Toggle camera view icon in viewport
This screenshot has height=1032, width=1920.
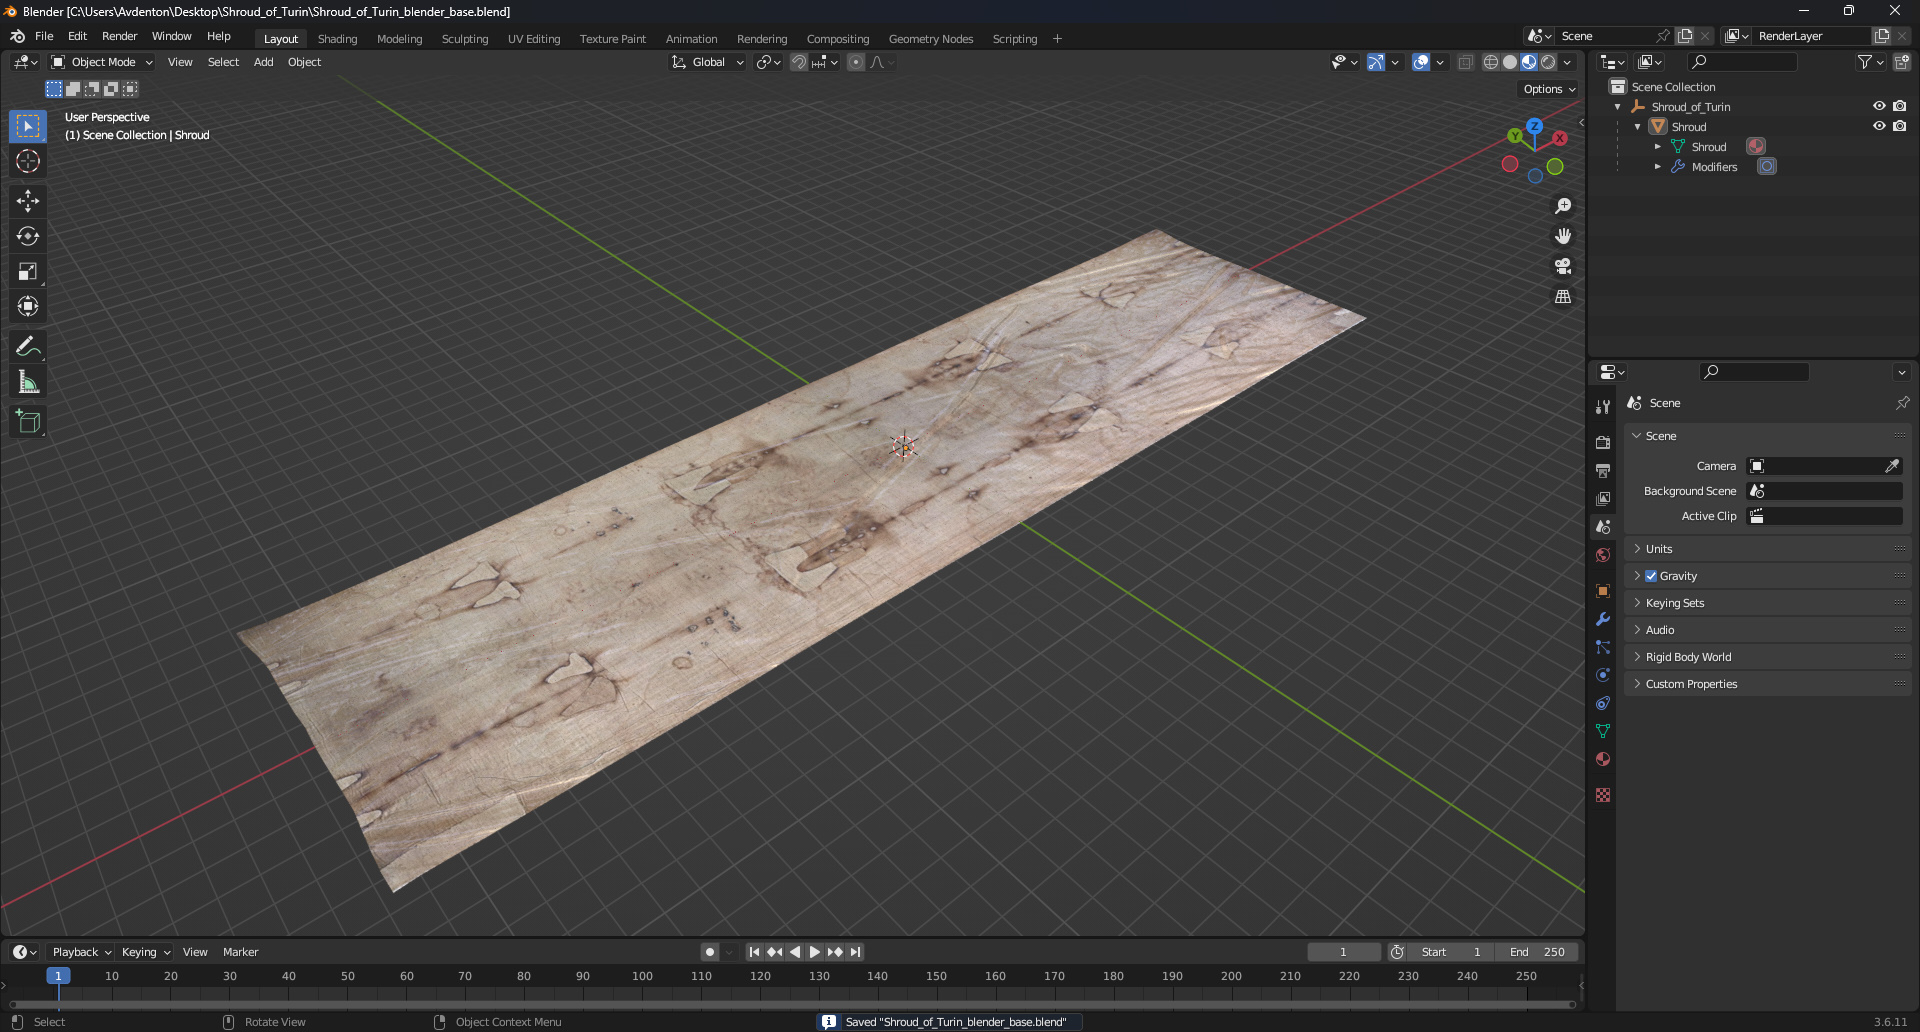1563,266
